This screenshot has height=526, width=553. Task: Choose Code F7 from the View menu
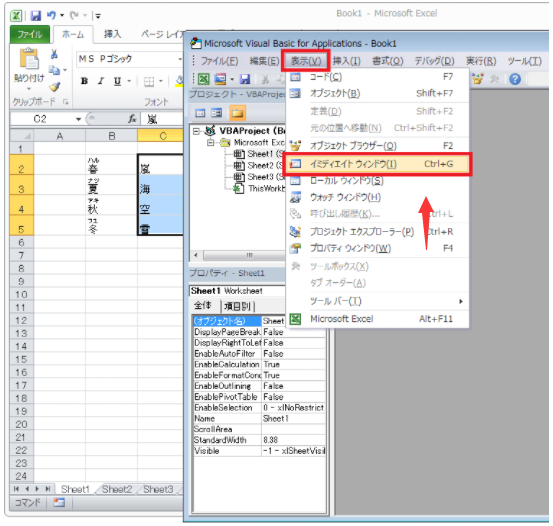coord(377,77)
